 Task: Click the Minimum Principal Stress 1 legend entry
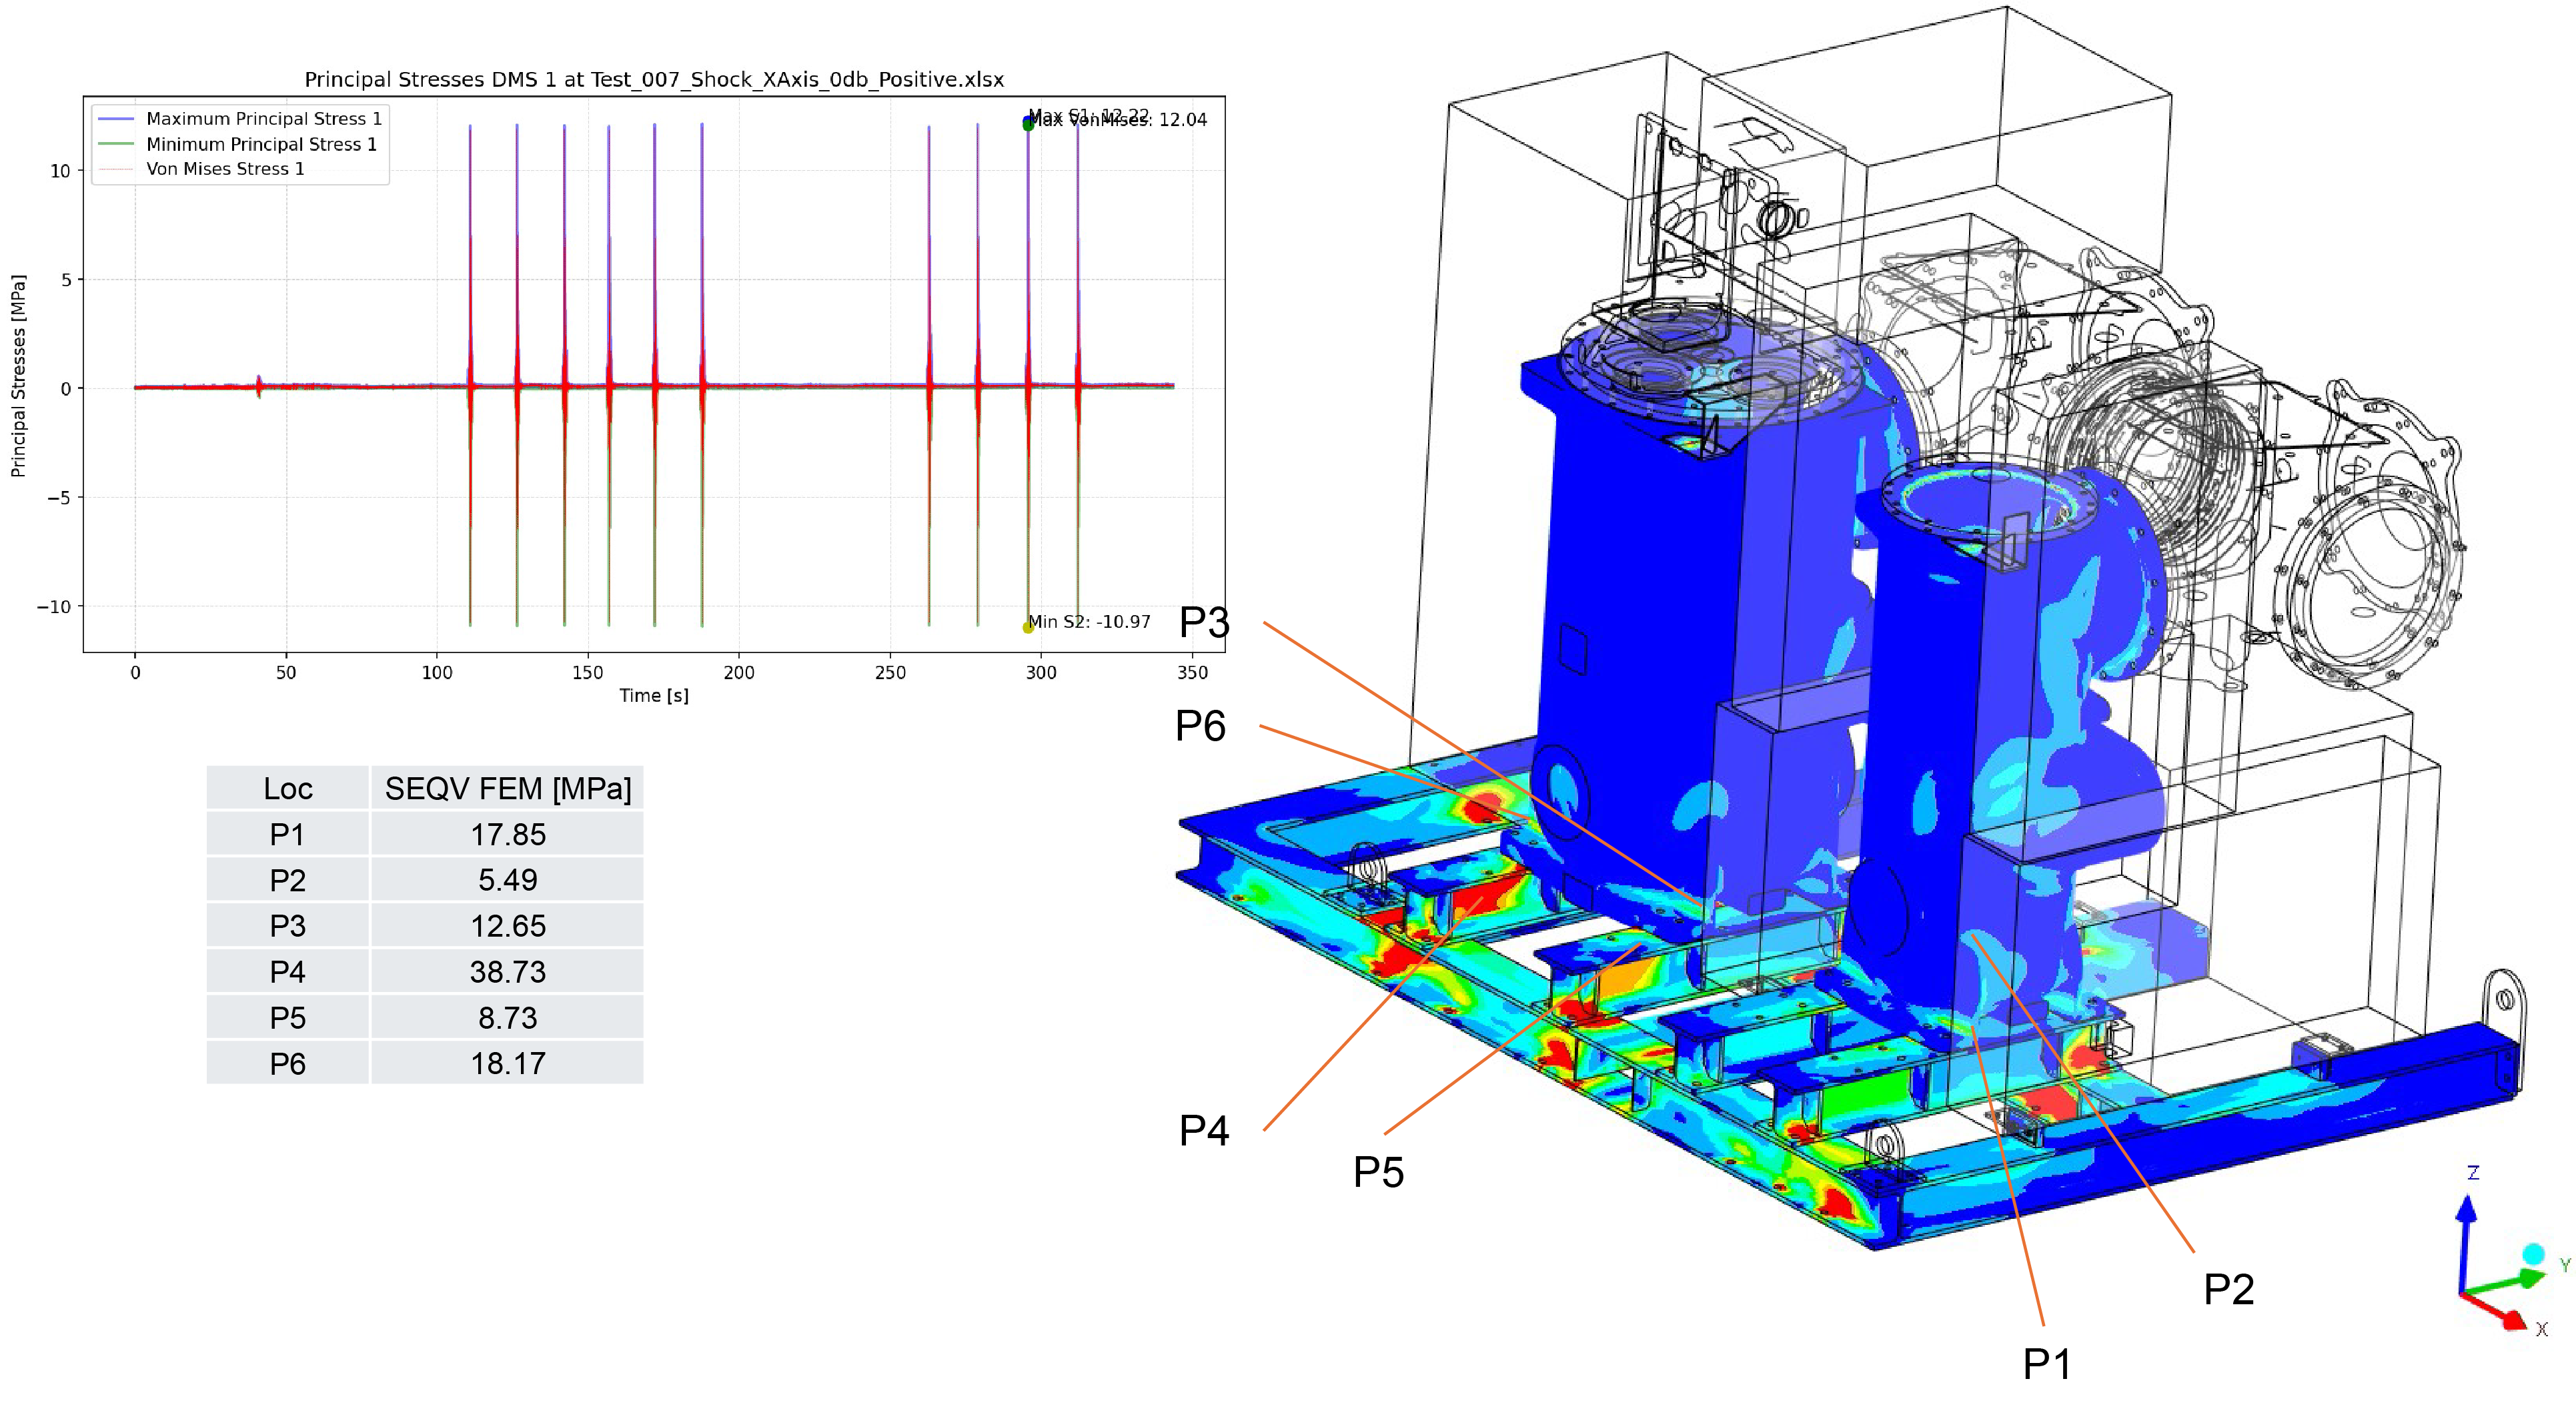261,144
